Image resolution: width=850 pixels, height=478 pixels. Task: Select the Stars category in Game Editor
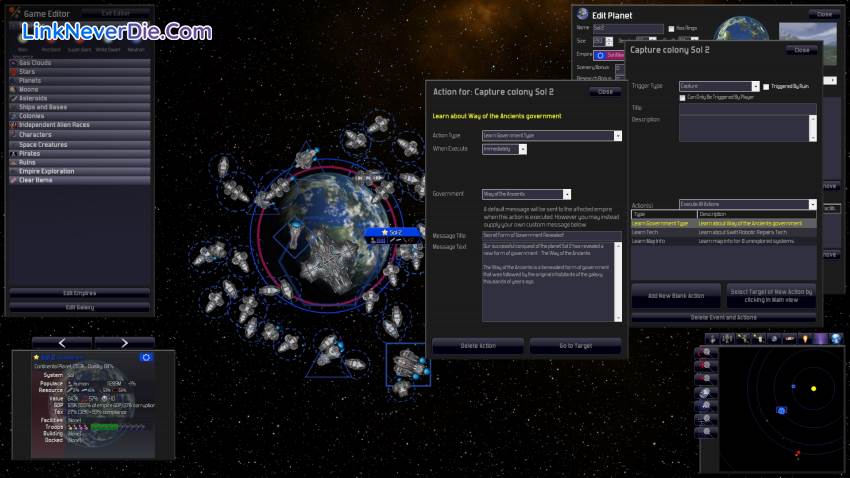tap(80, 72)
